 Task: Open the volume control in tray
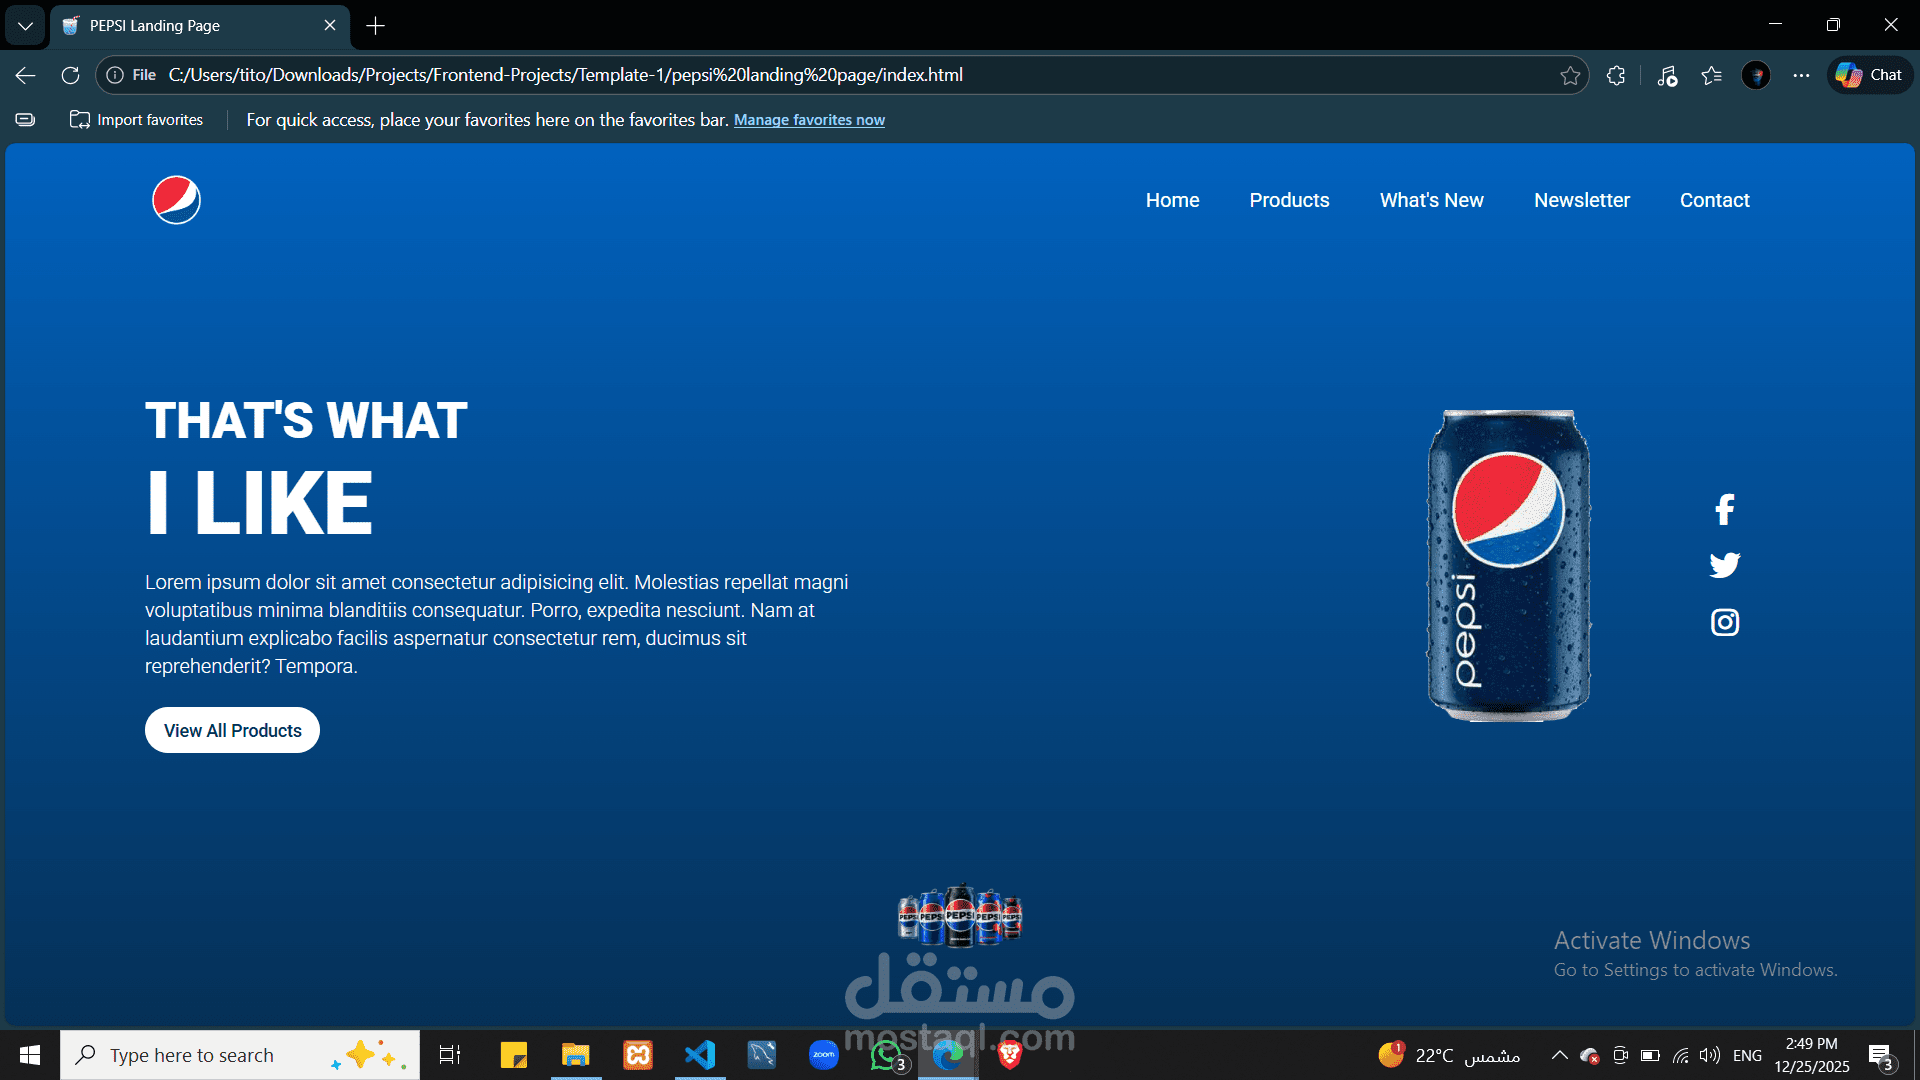click(1710, 1055)
